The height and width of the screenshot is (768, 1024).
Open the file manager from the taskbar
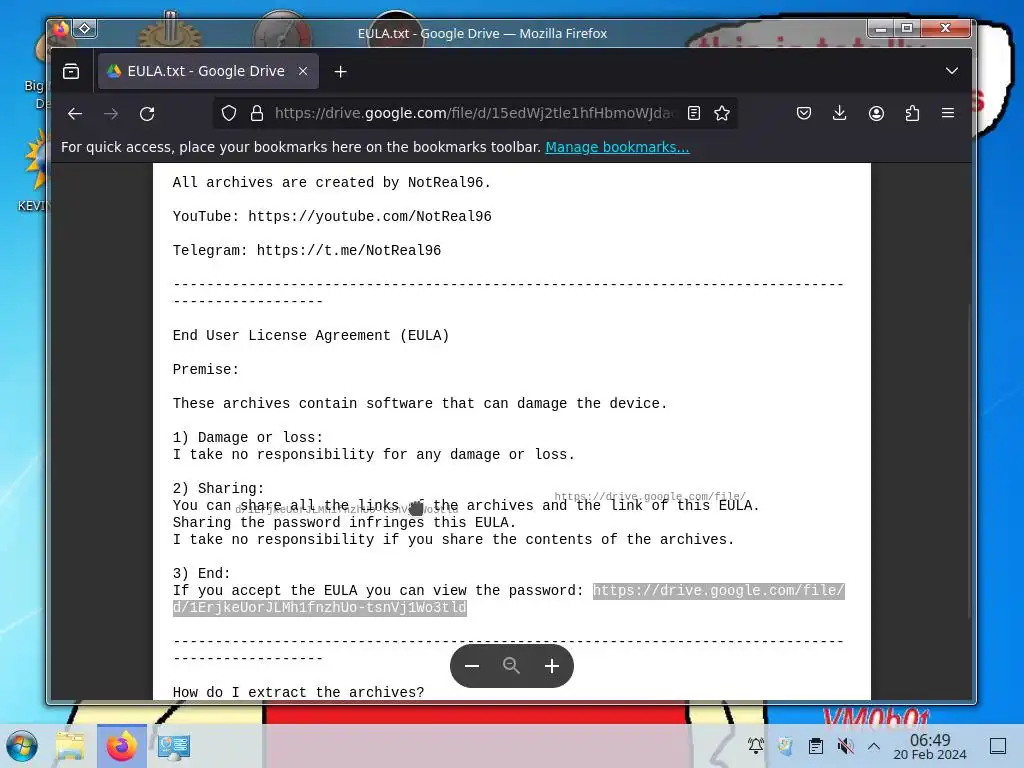70,746
